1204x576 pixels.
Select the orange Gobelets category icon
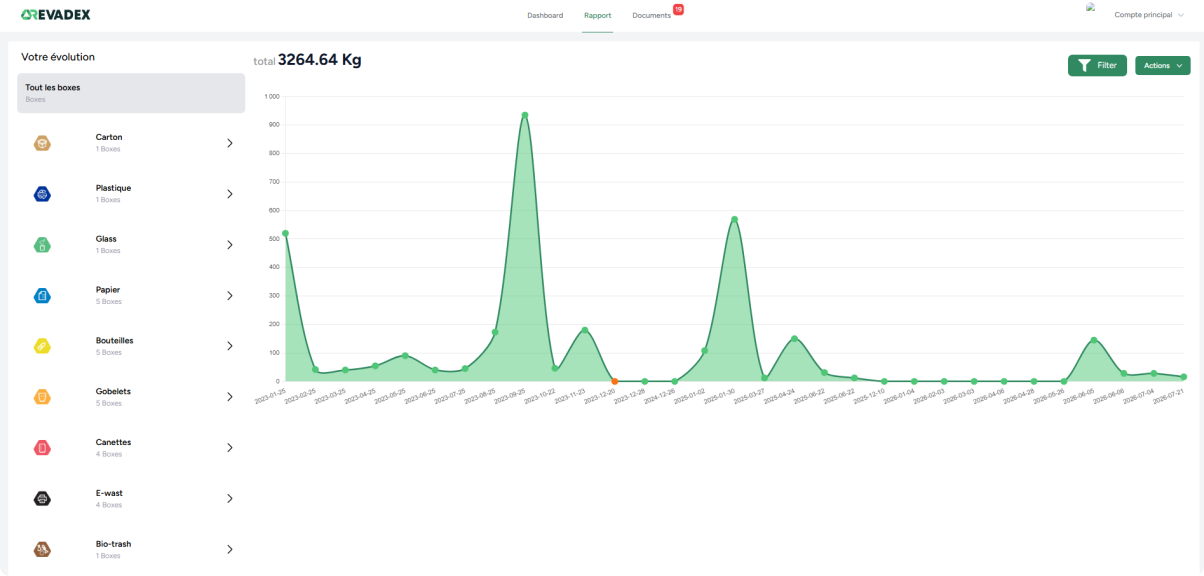click(42, 397)
